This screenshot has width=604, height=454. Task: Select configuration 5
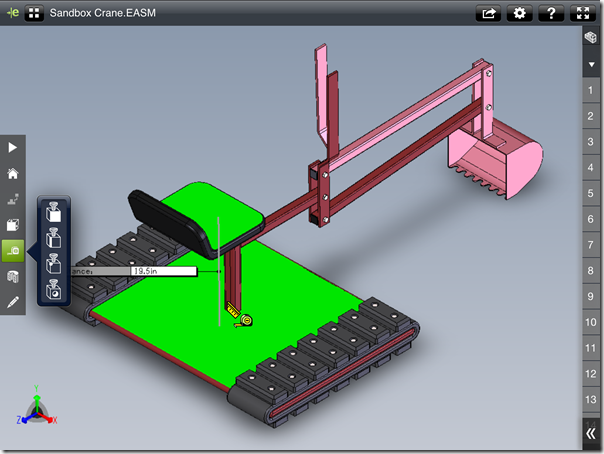(591, 193)
